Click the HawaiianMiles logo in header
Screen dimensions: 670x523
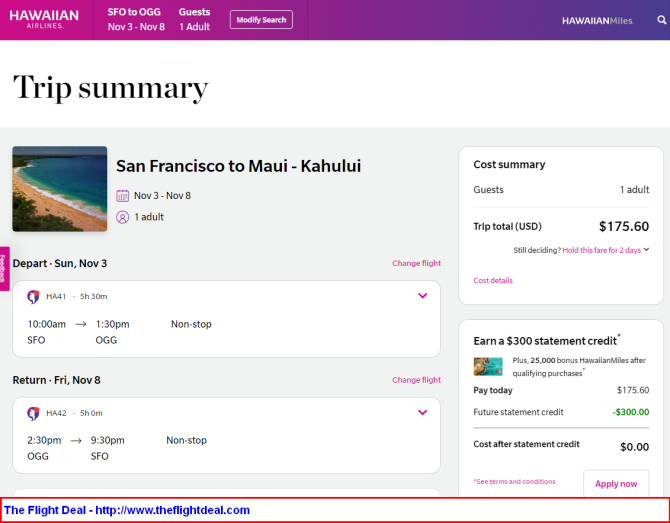click(x=597, y=21)
